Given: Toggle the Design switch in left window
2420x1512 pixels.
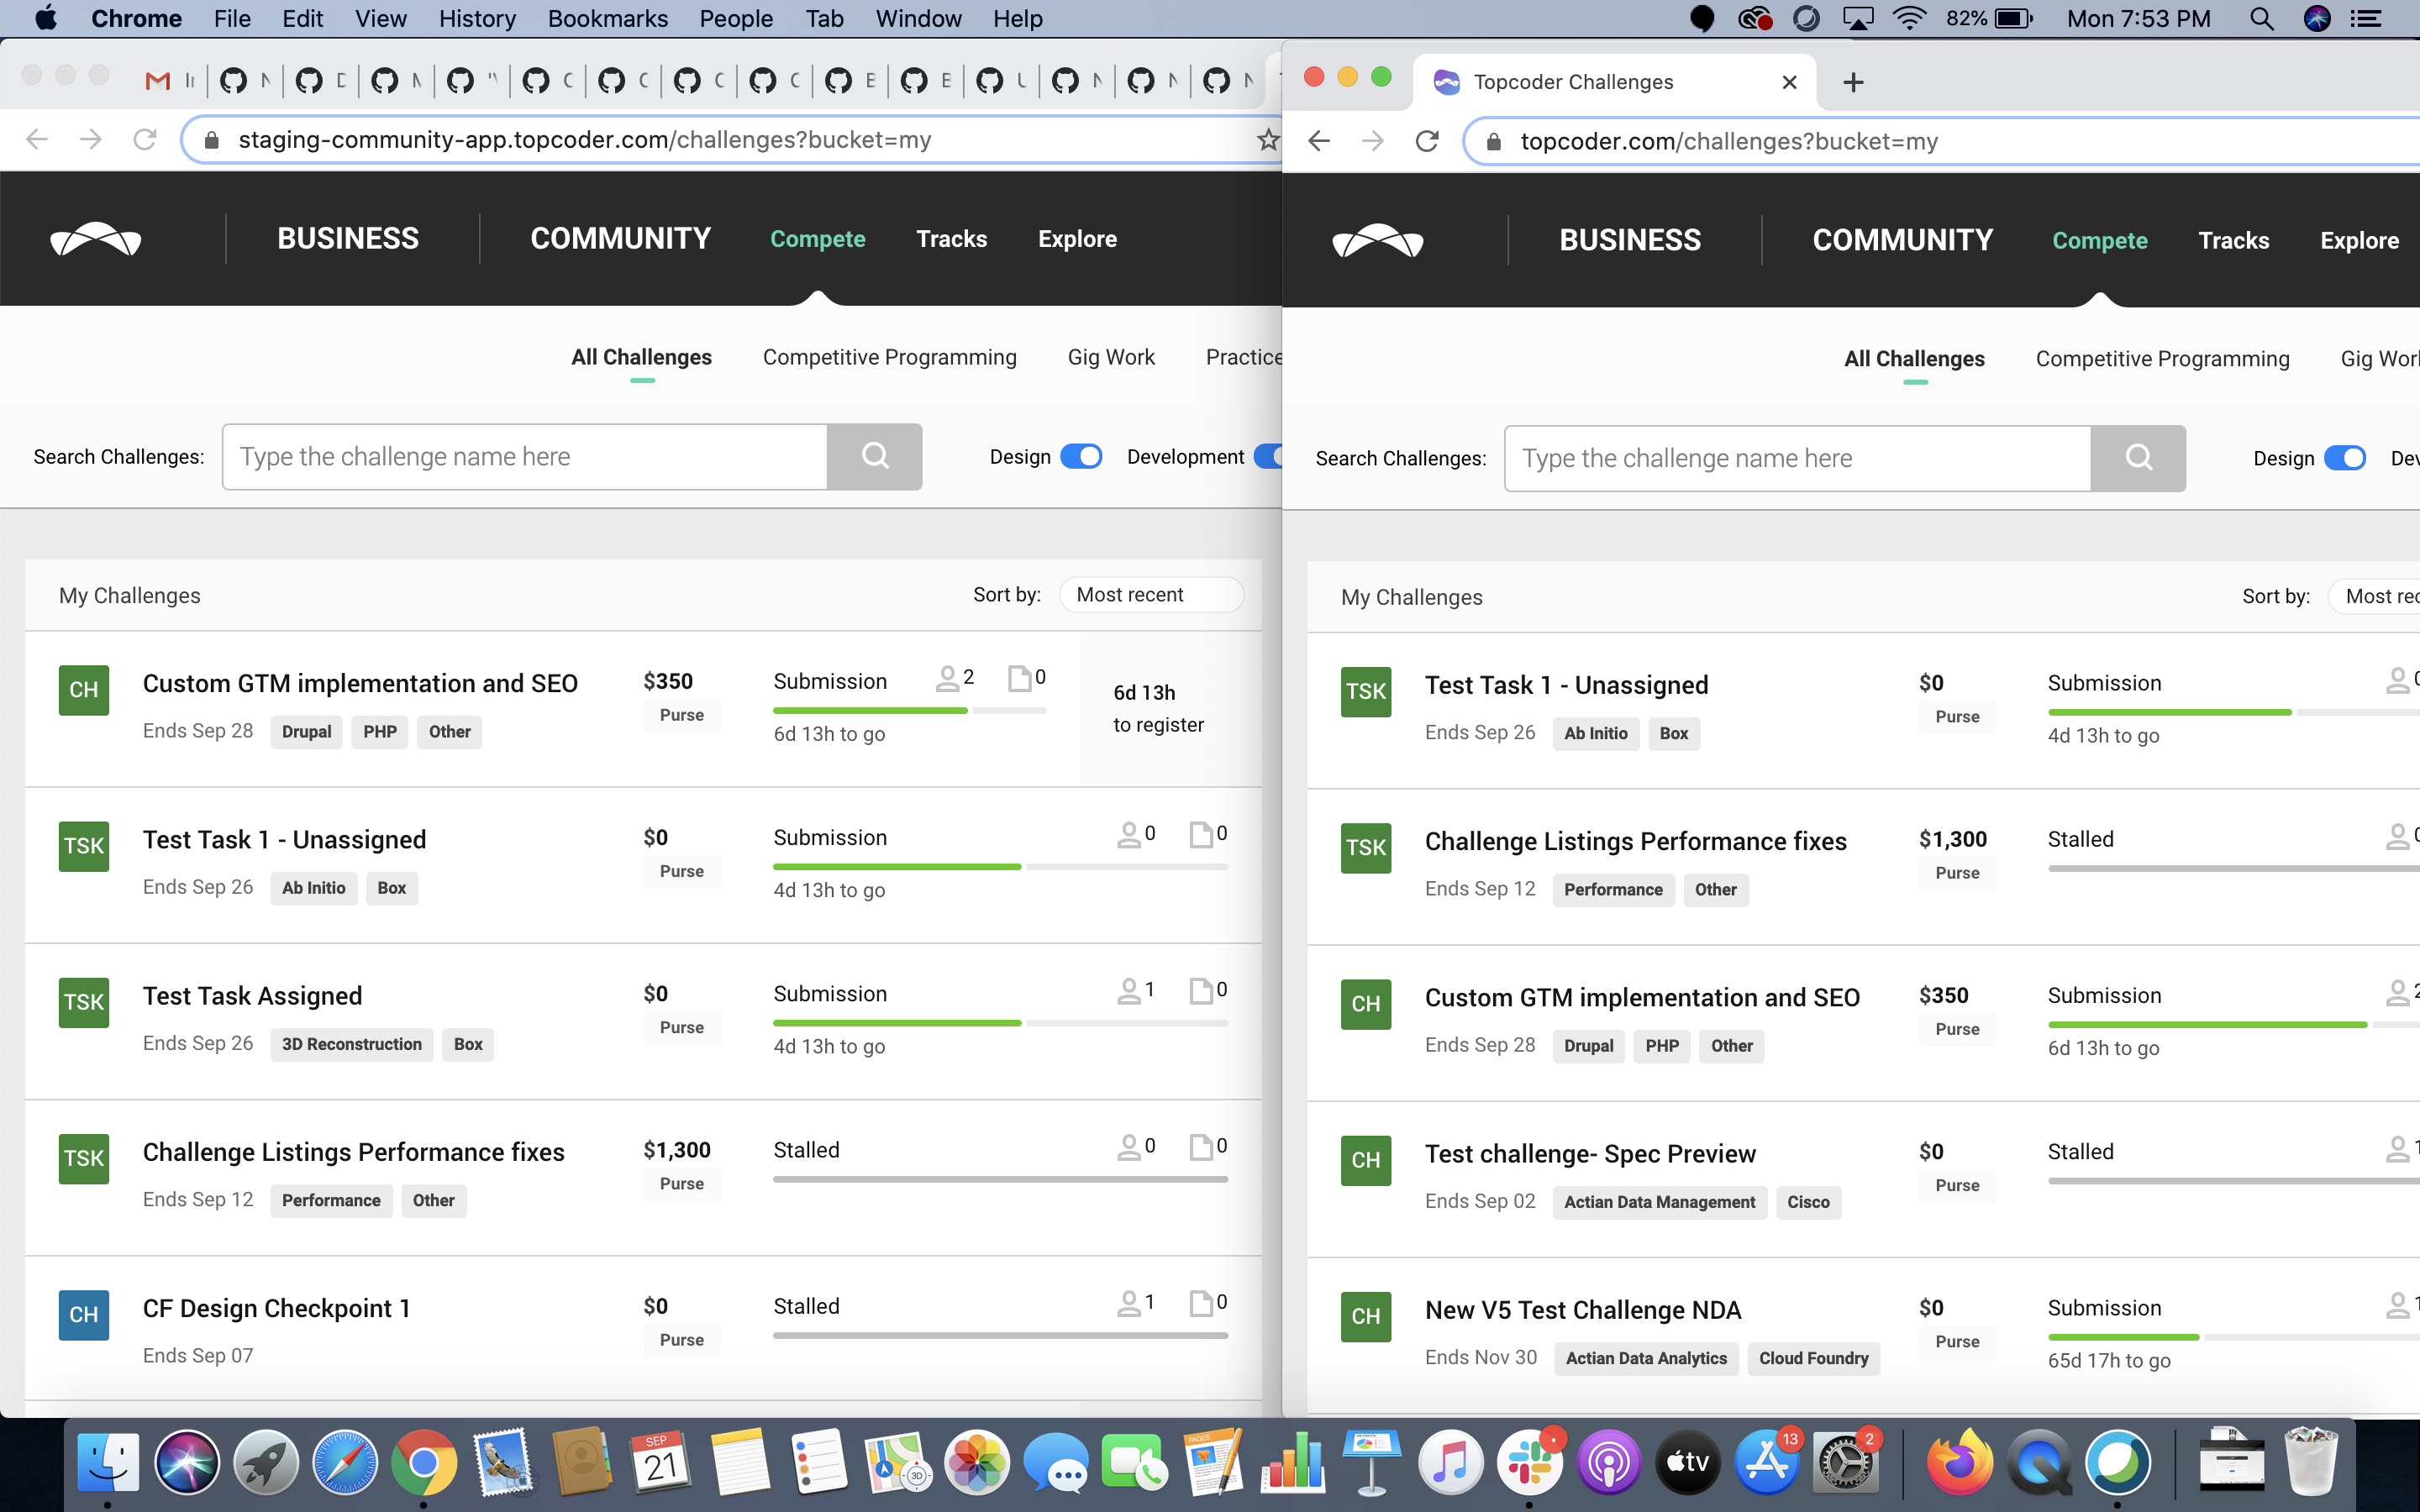Looking at the screenshot, I should tap(1081, 456).
